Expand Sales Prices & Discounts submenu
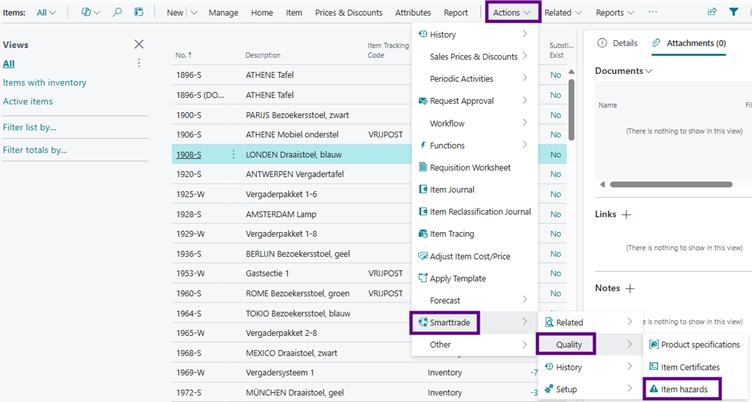 [x=474, y=57]
